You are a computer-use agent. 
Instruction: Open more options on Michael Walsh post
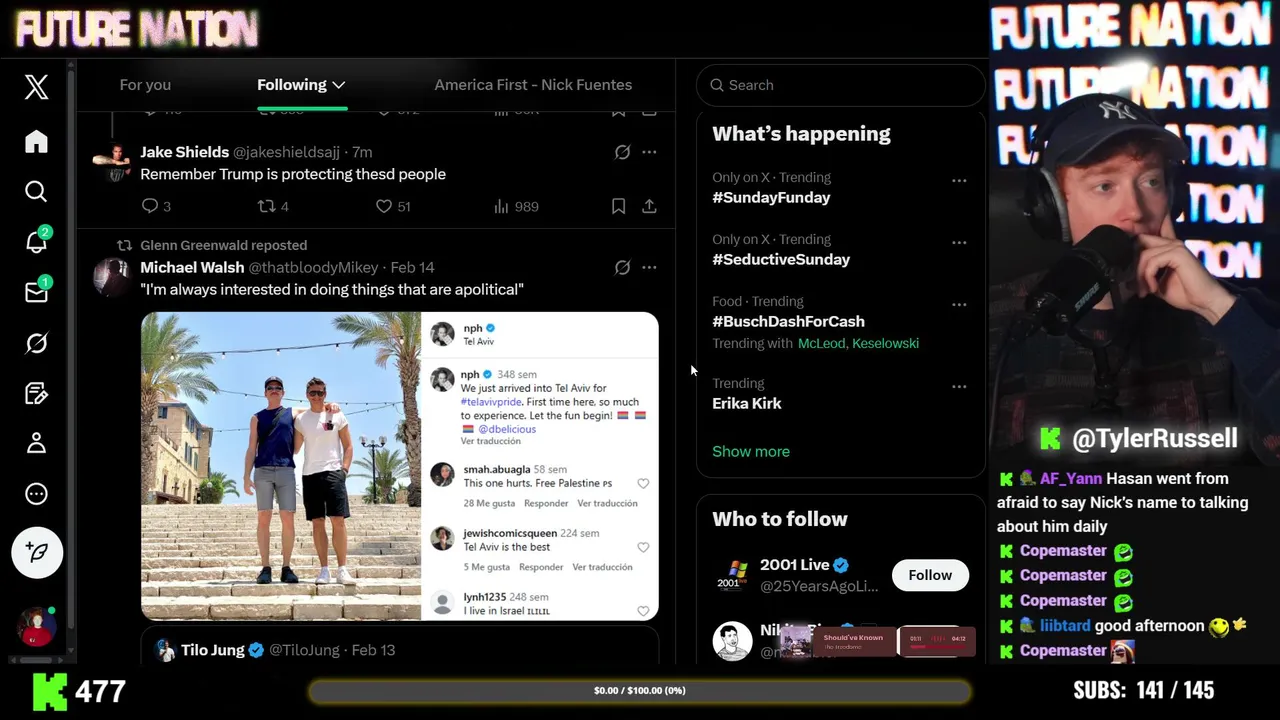coord(649,267)
